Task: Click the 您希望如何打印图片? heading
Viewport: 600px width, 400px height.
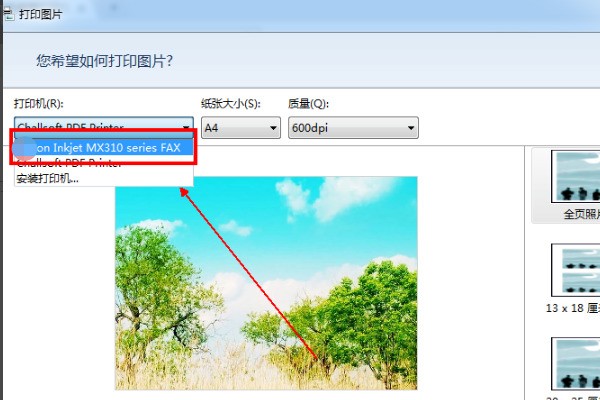Action: [x=104, y=61]
